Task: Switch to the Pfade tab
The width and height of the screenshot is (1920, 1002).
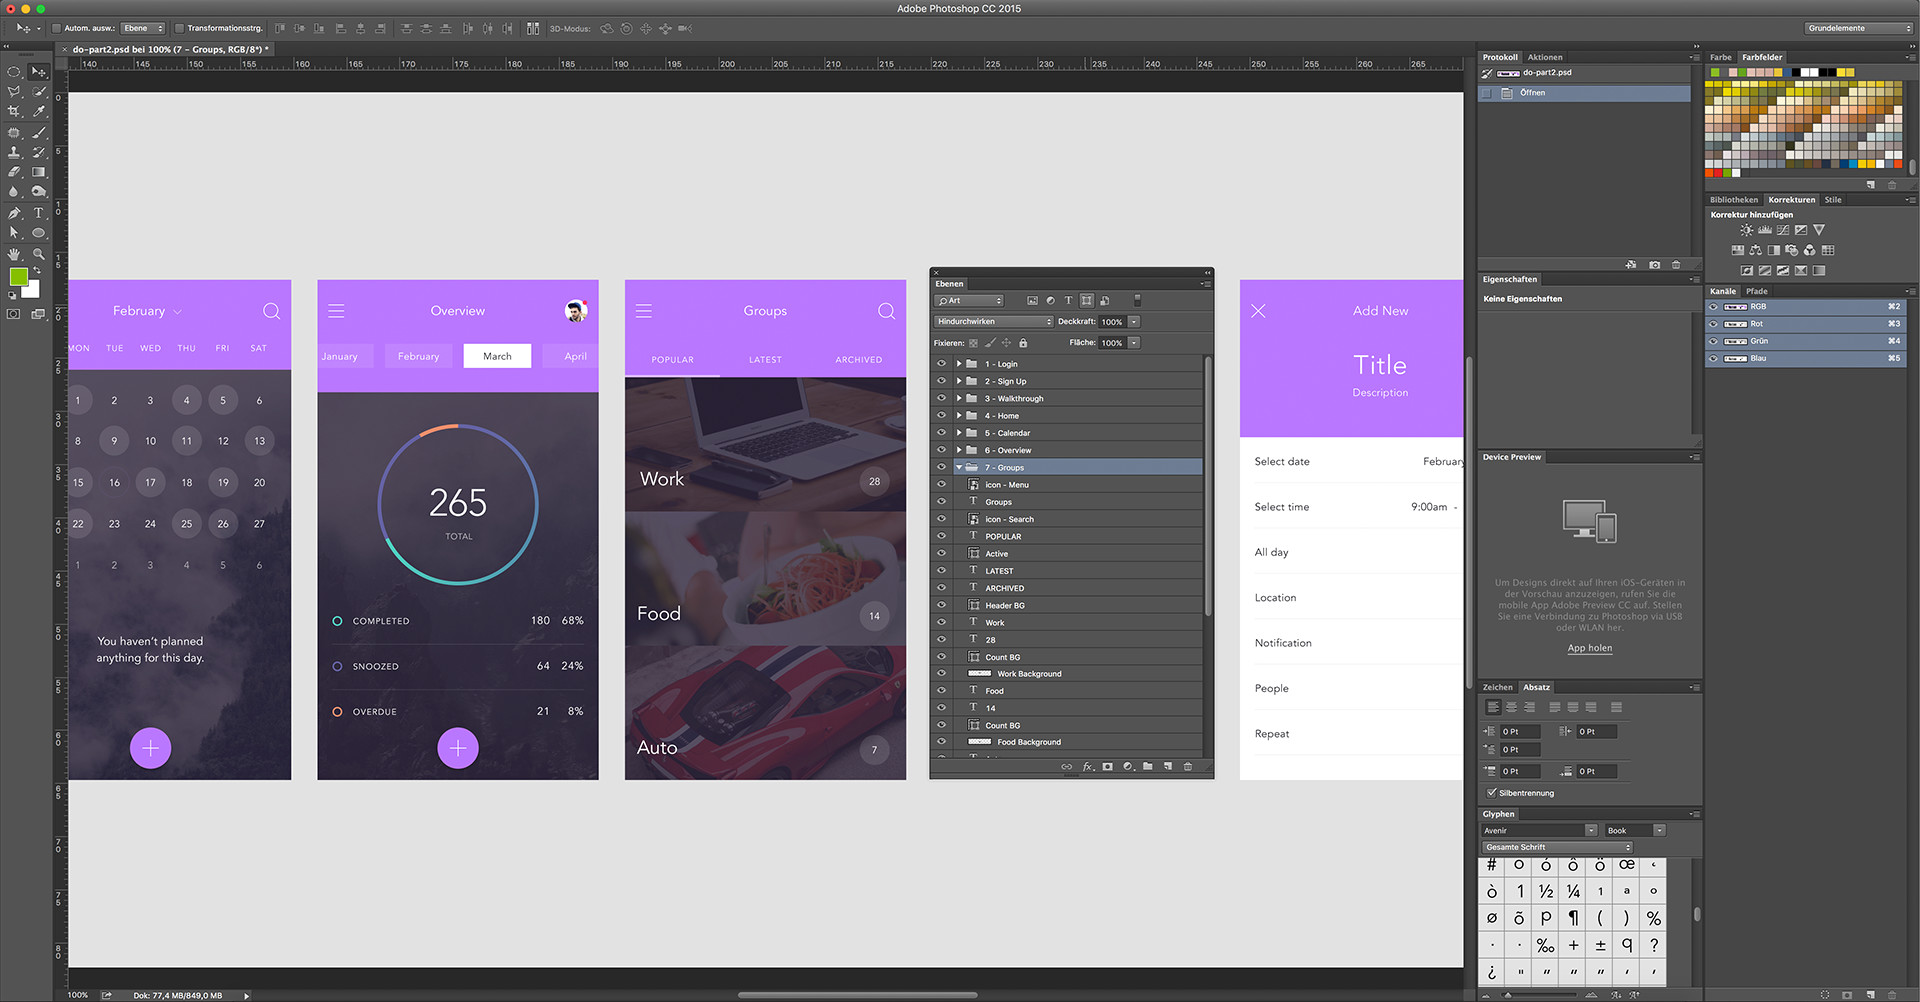Action: (1757, 291)
